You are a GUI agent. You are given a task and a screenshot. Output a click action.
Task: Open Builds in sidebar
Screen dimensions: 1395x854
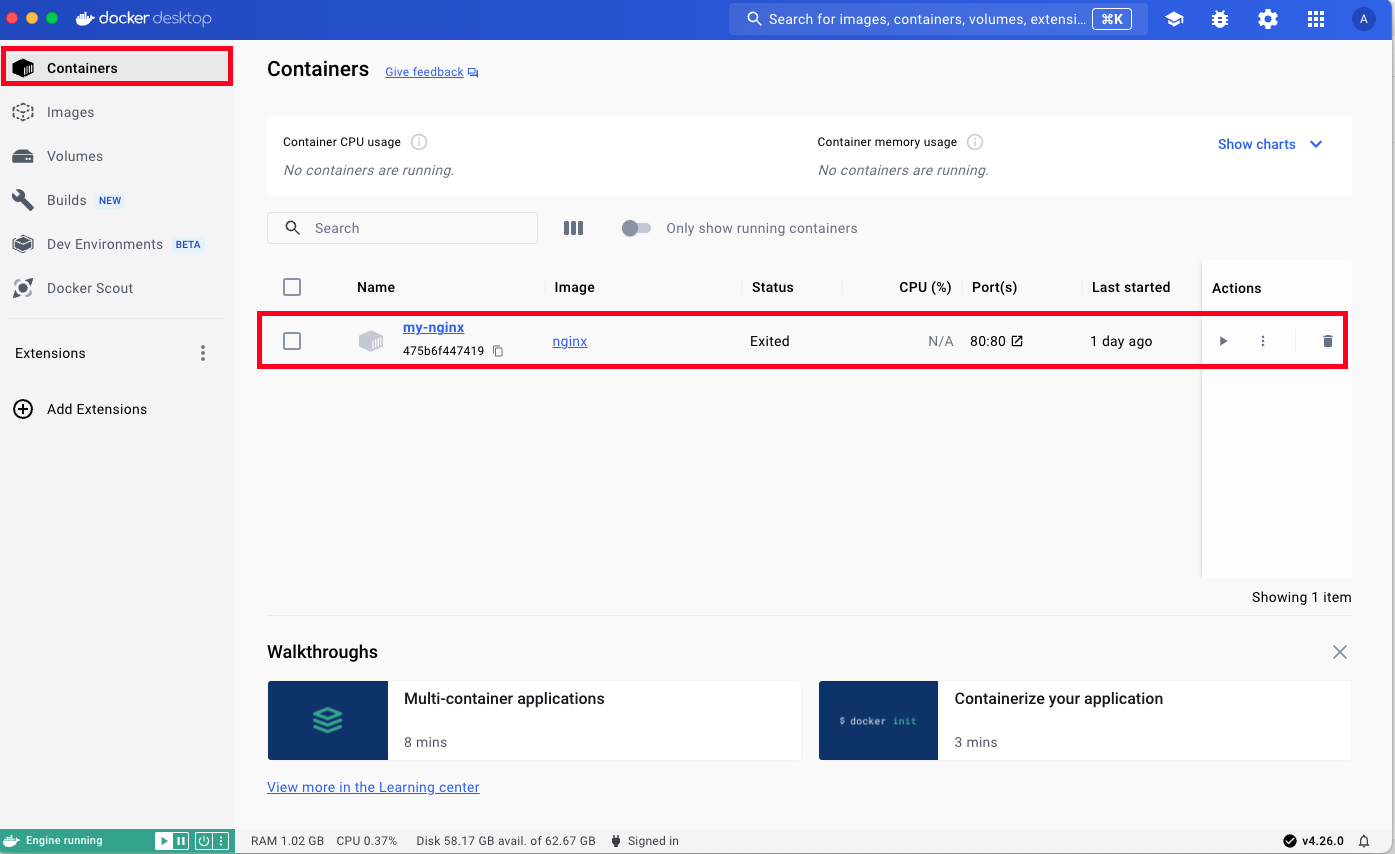point(118,200)
